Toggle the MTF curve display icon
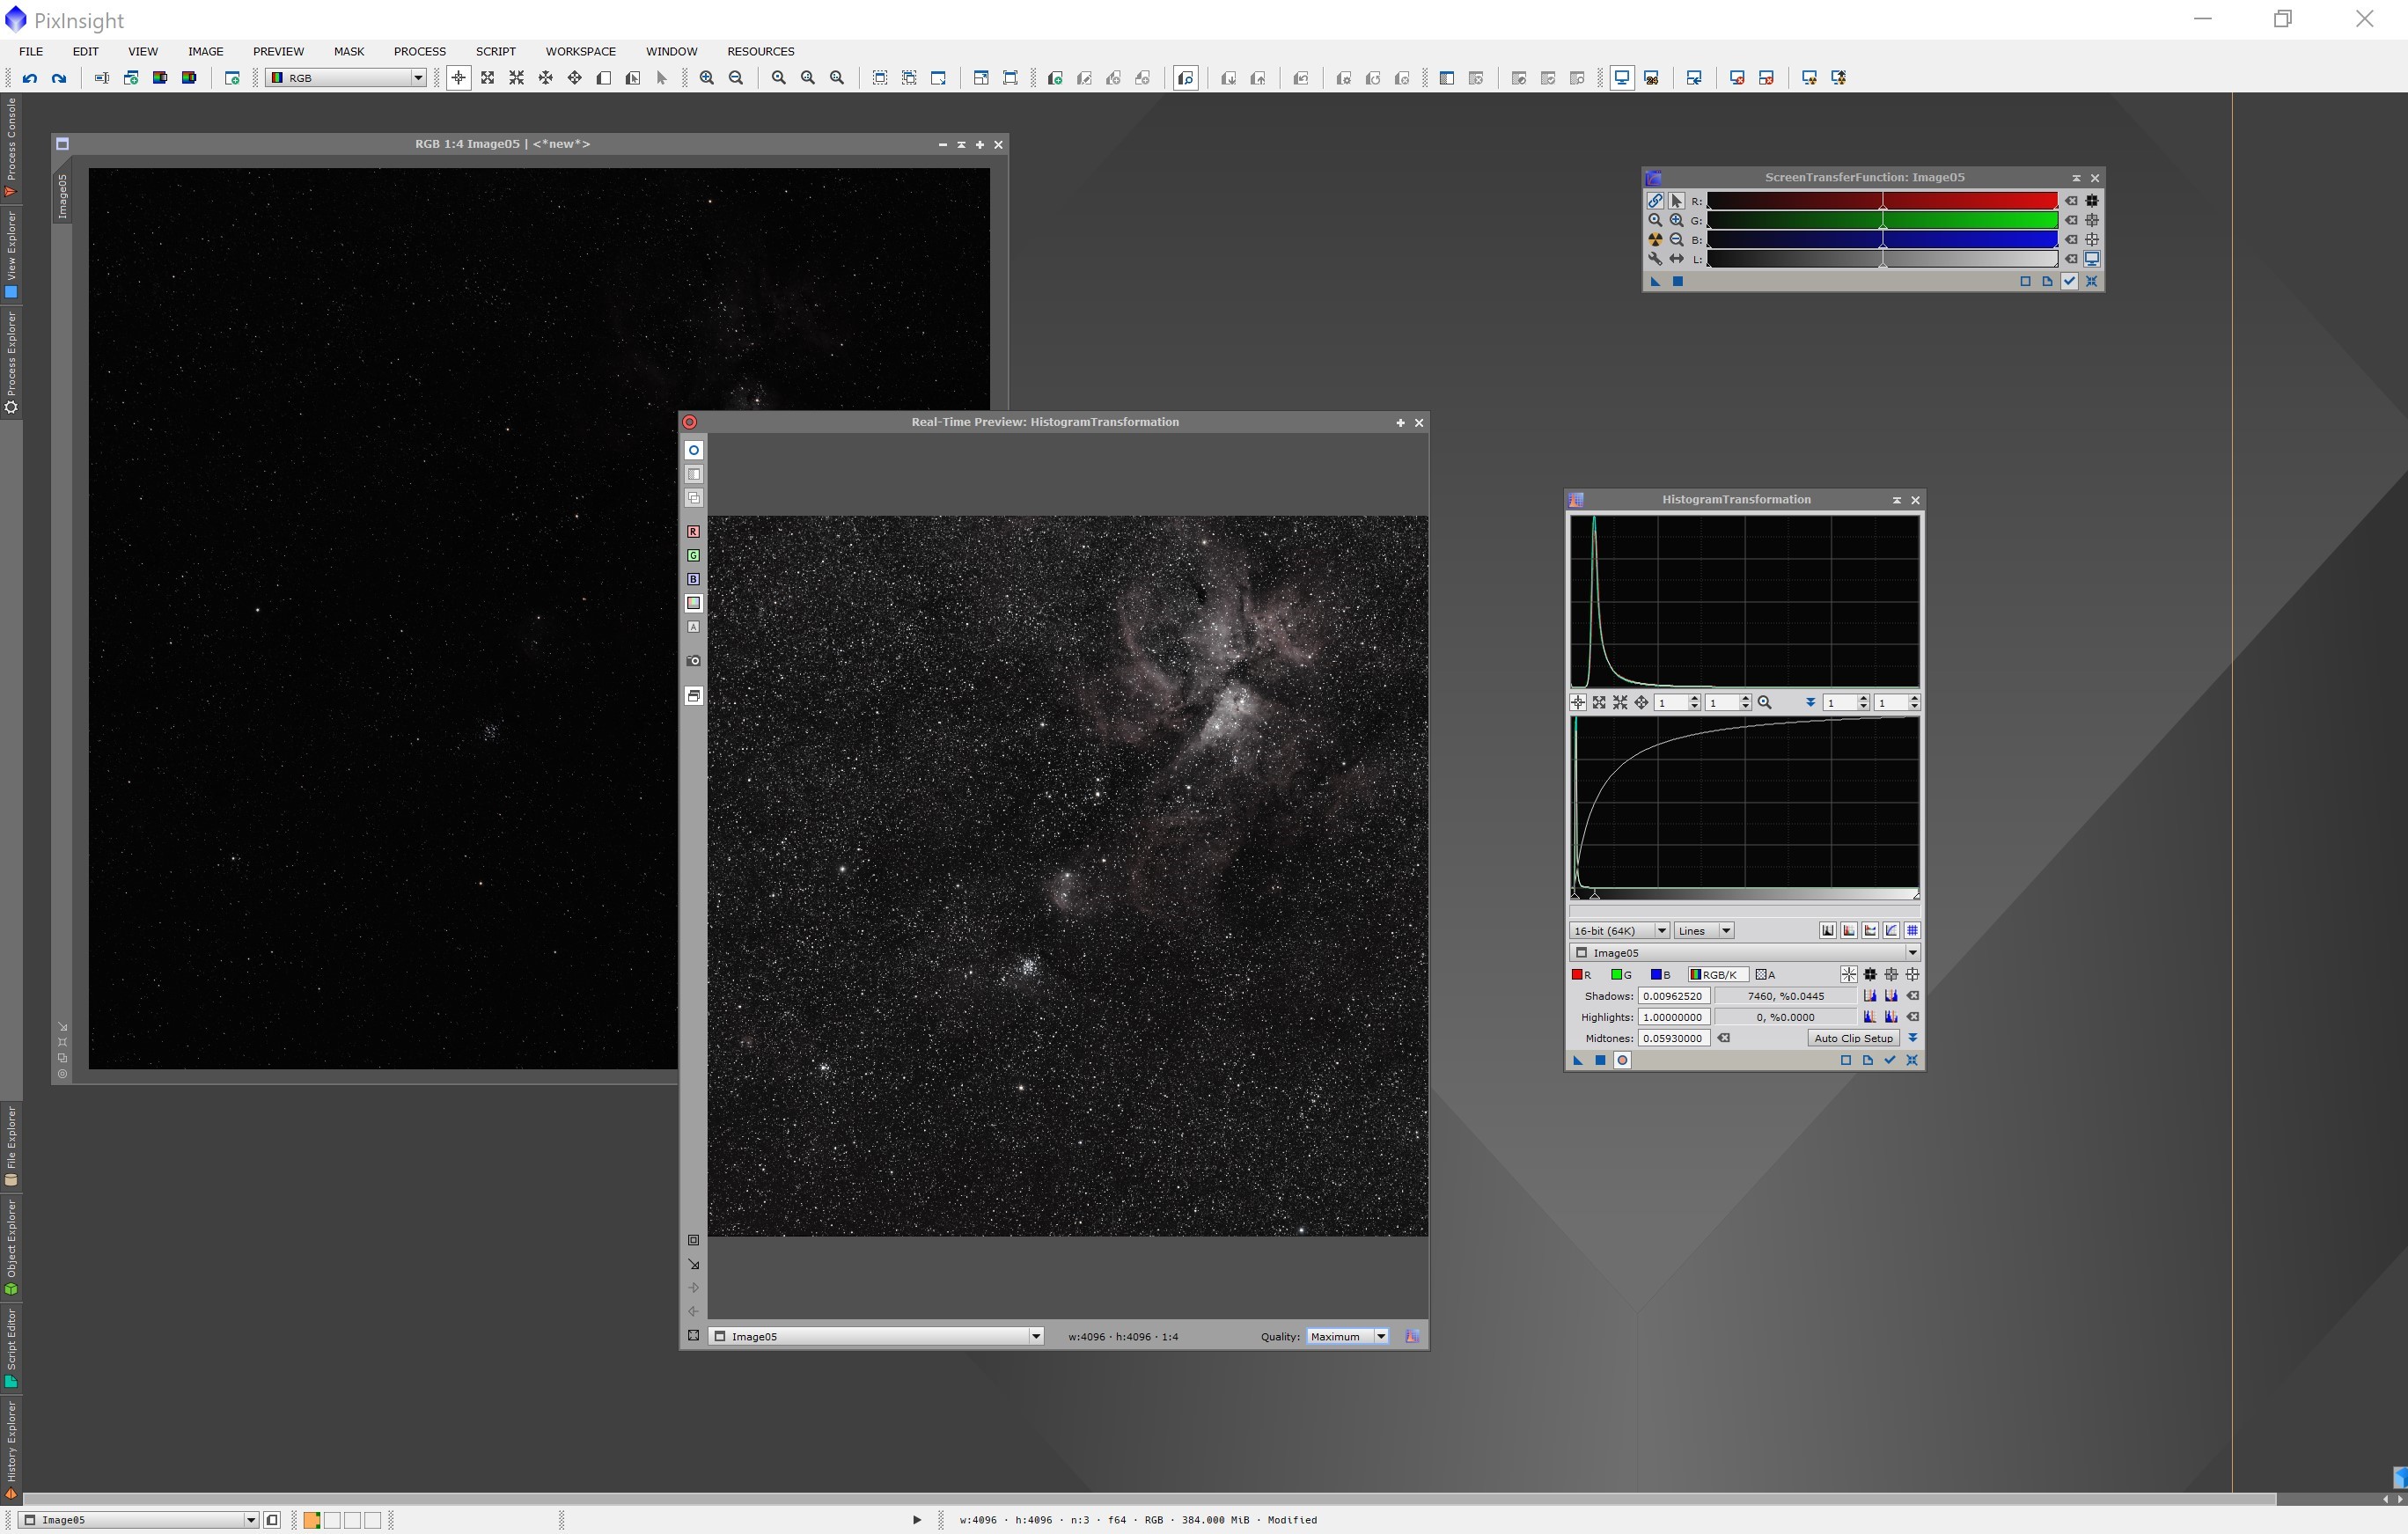 [1891, 931]
